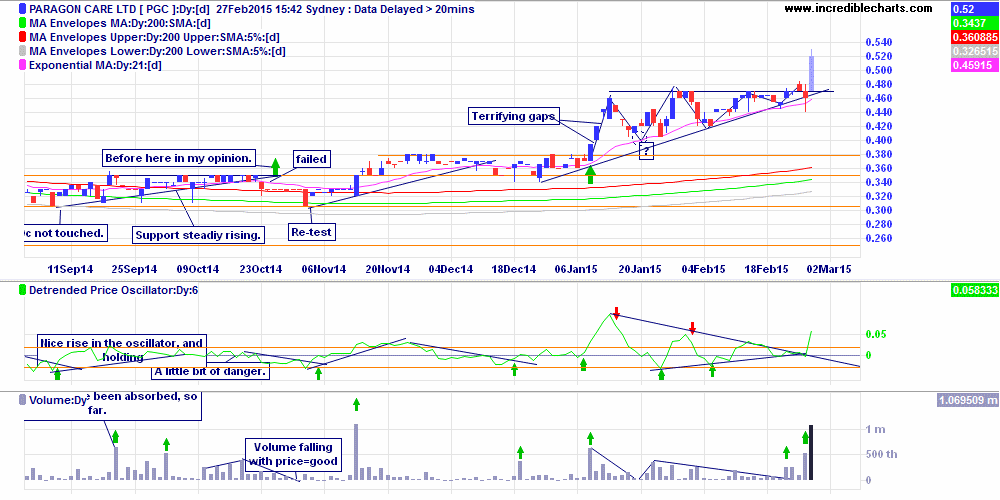Click the 04Feb15 date axis label

point(703,270)
